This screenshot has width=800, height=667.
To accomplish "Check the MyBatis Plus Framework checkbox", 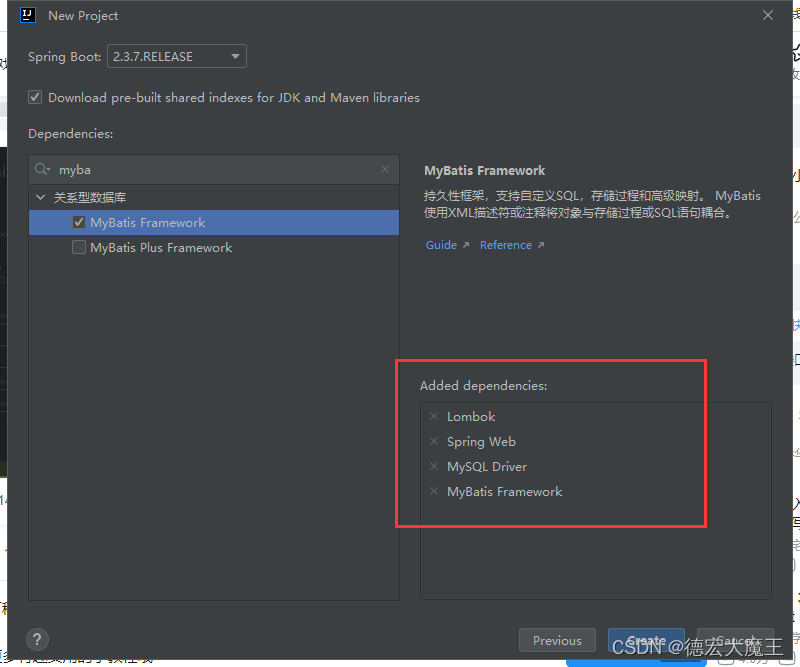I will pos(79,247).
